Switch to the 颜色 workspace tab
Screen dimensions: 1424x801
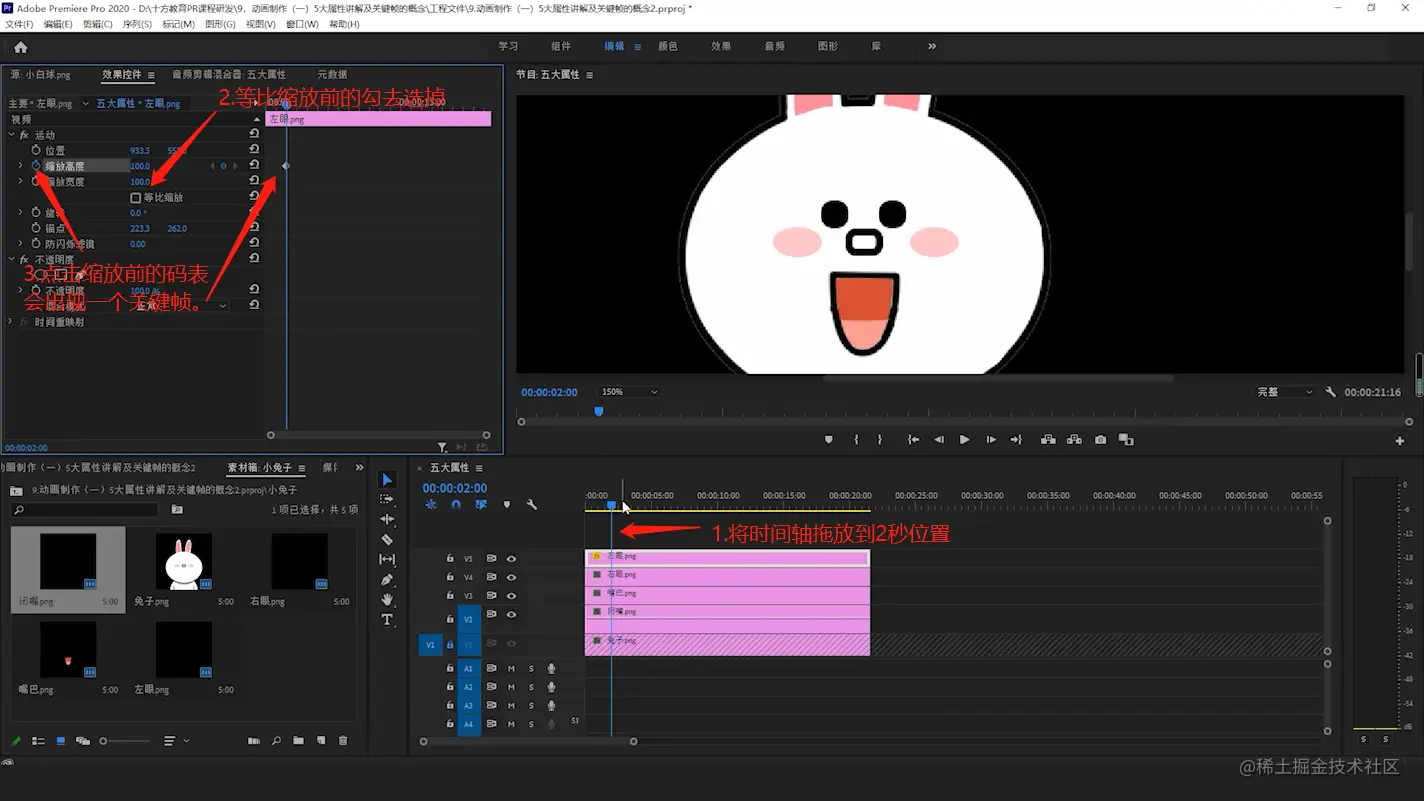click(667, 46)
